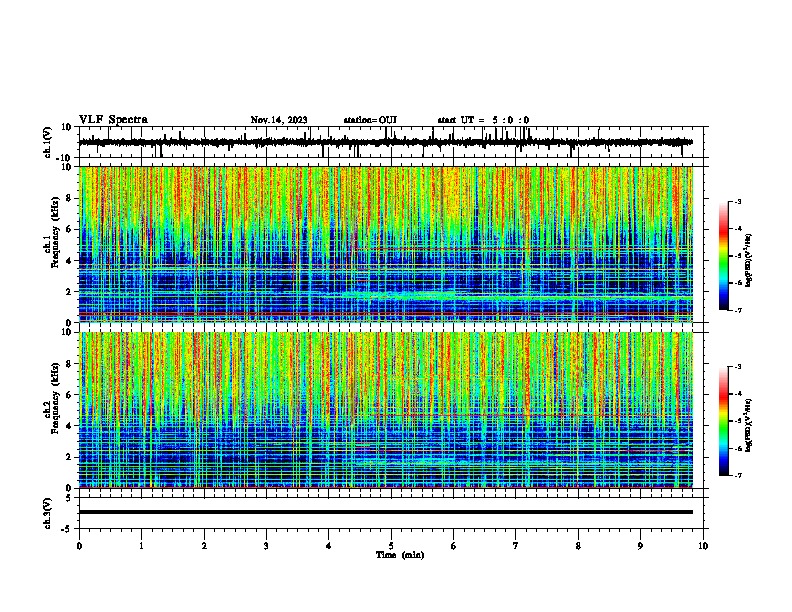
Task: Select the "start UT = 5 : 0 : 0" text
Action: (483, 120)
